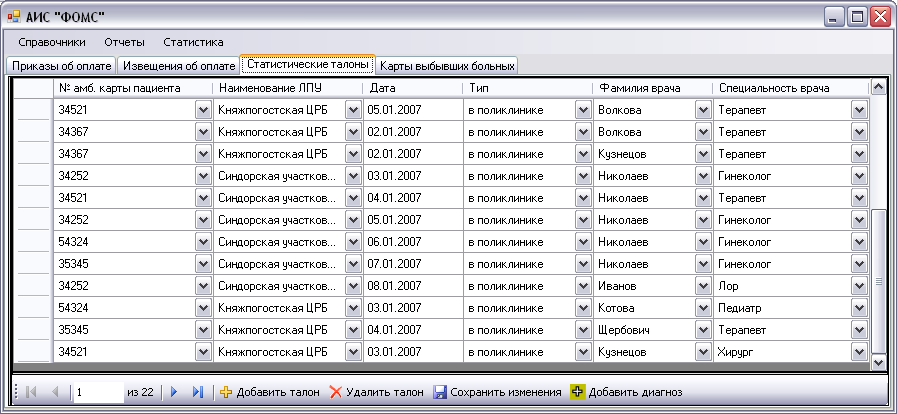Open the Справочники menu
897x414 pixels.
click(x=52, y=42)
